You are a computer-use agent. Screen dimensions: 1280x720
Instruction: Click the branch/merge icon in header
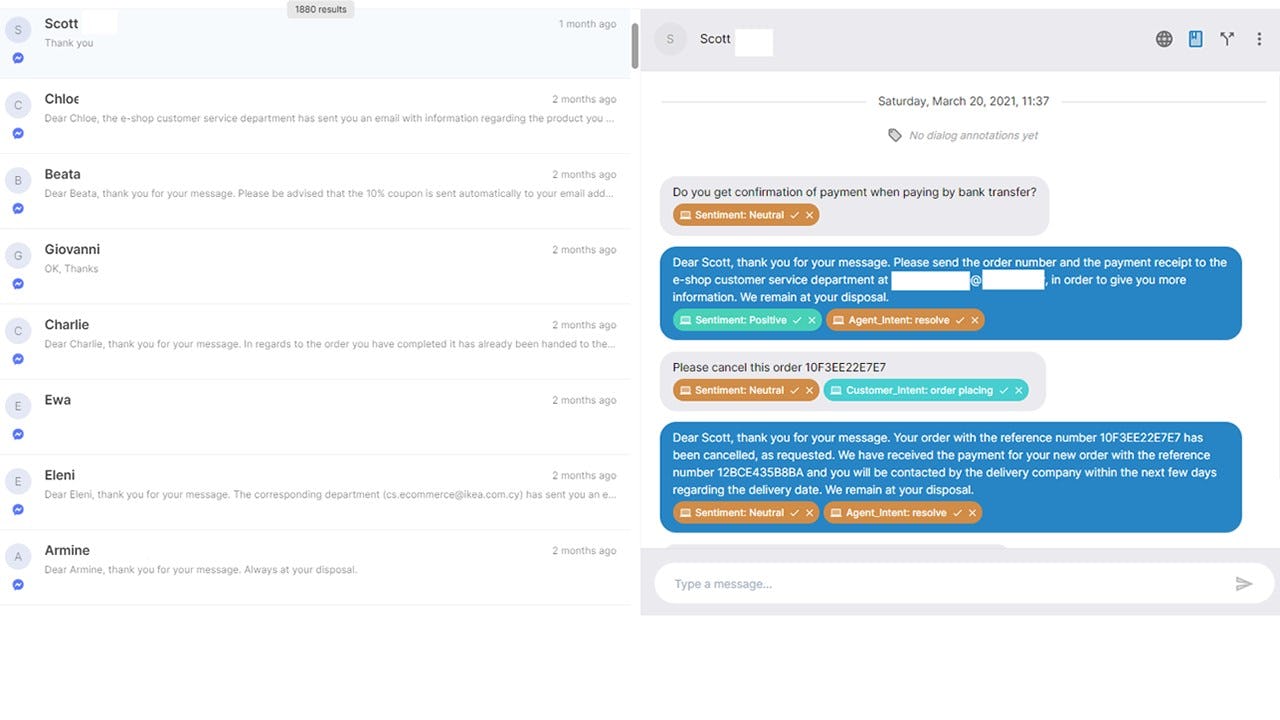[1227, 39]
